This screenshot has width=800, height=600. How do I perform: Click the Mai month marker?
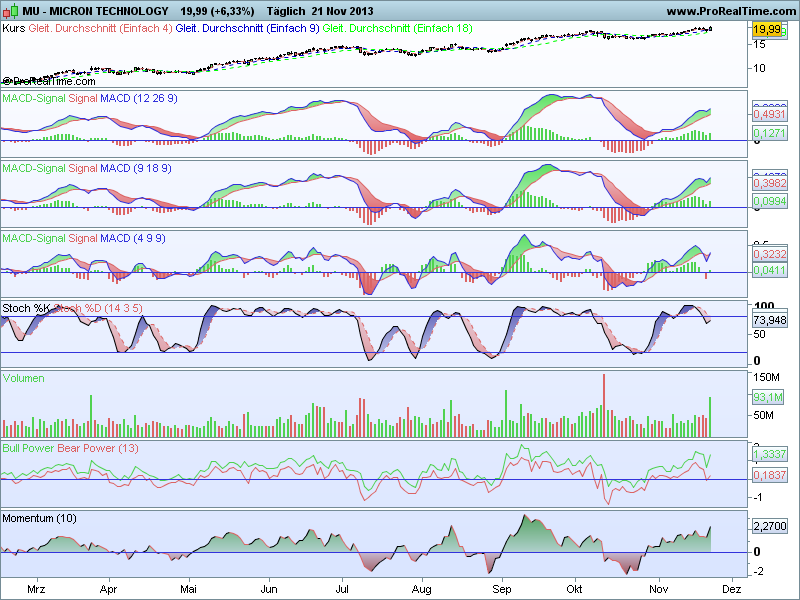(188, 589)
